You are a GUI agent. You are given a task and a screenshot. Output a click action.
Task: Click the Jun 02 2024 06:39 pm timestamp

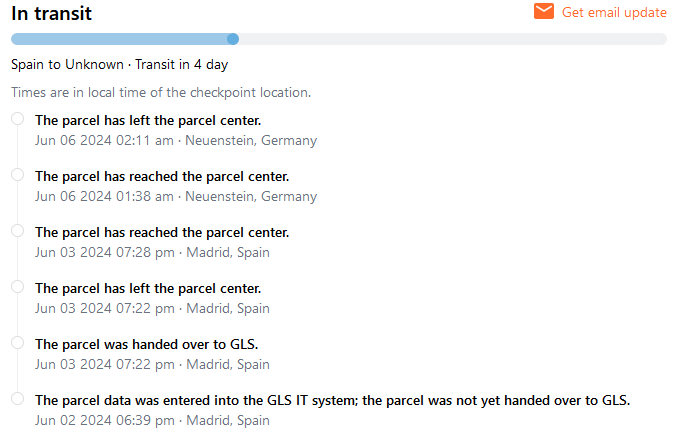point(104,420)
